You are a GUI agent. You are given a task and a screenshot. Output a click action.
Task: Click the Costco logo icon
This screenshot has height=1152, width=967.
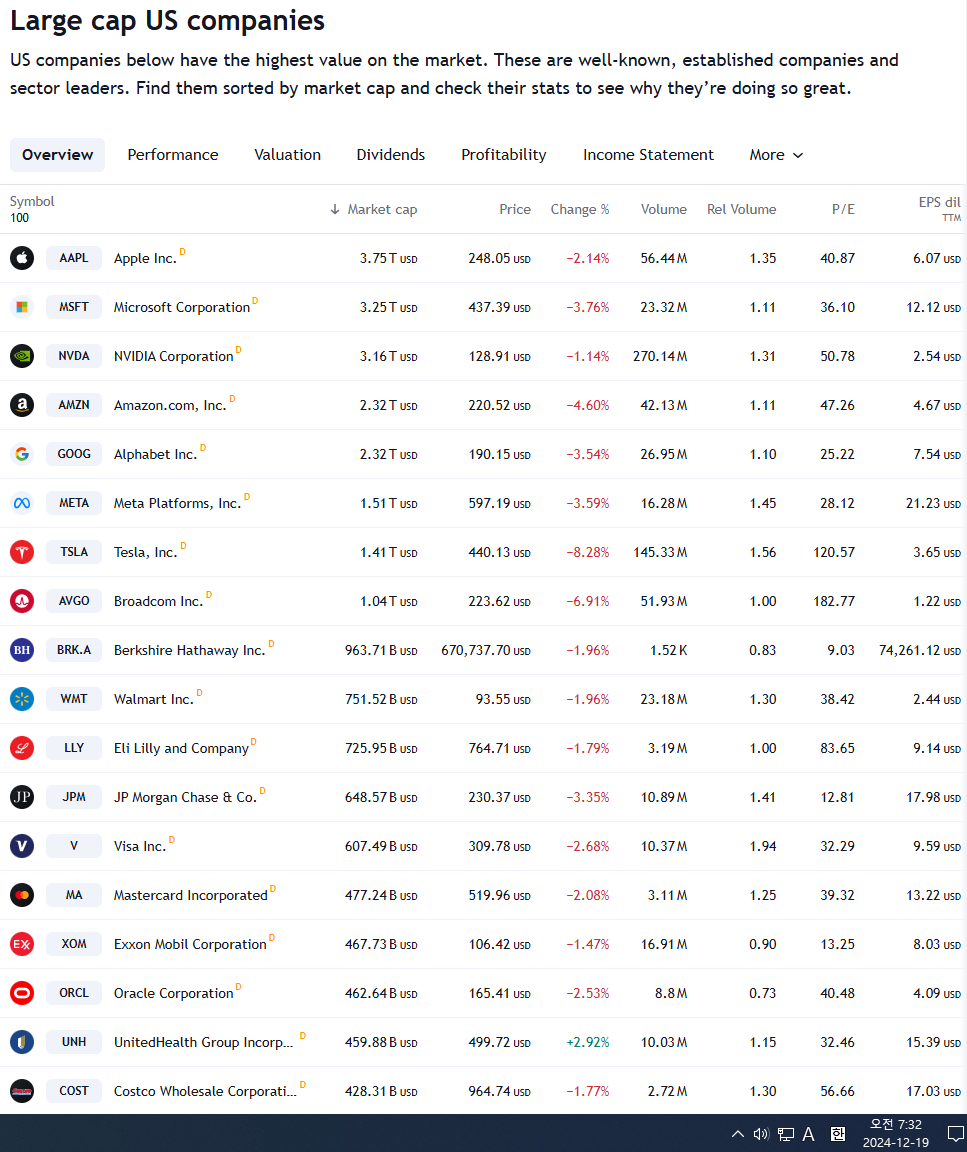click(22, 1091)
